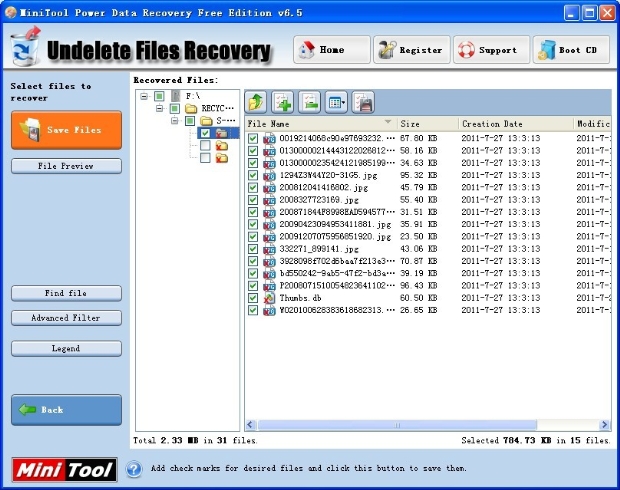Open the Register button
The width and height of the screenshot is (620, 490).
point(412,50)
